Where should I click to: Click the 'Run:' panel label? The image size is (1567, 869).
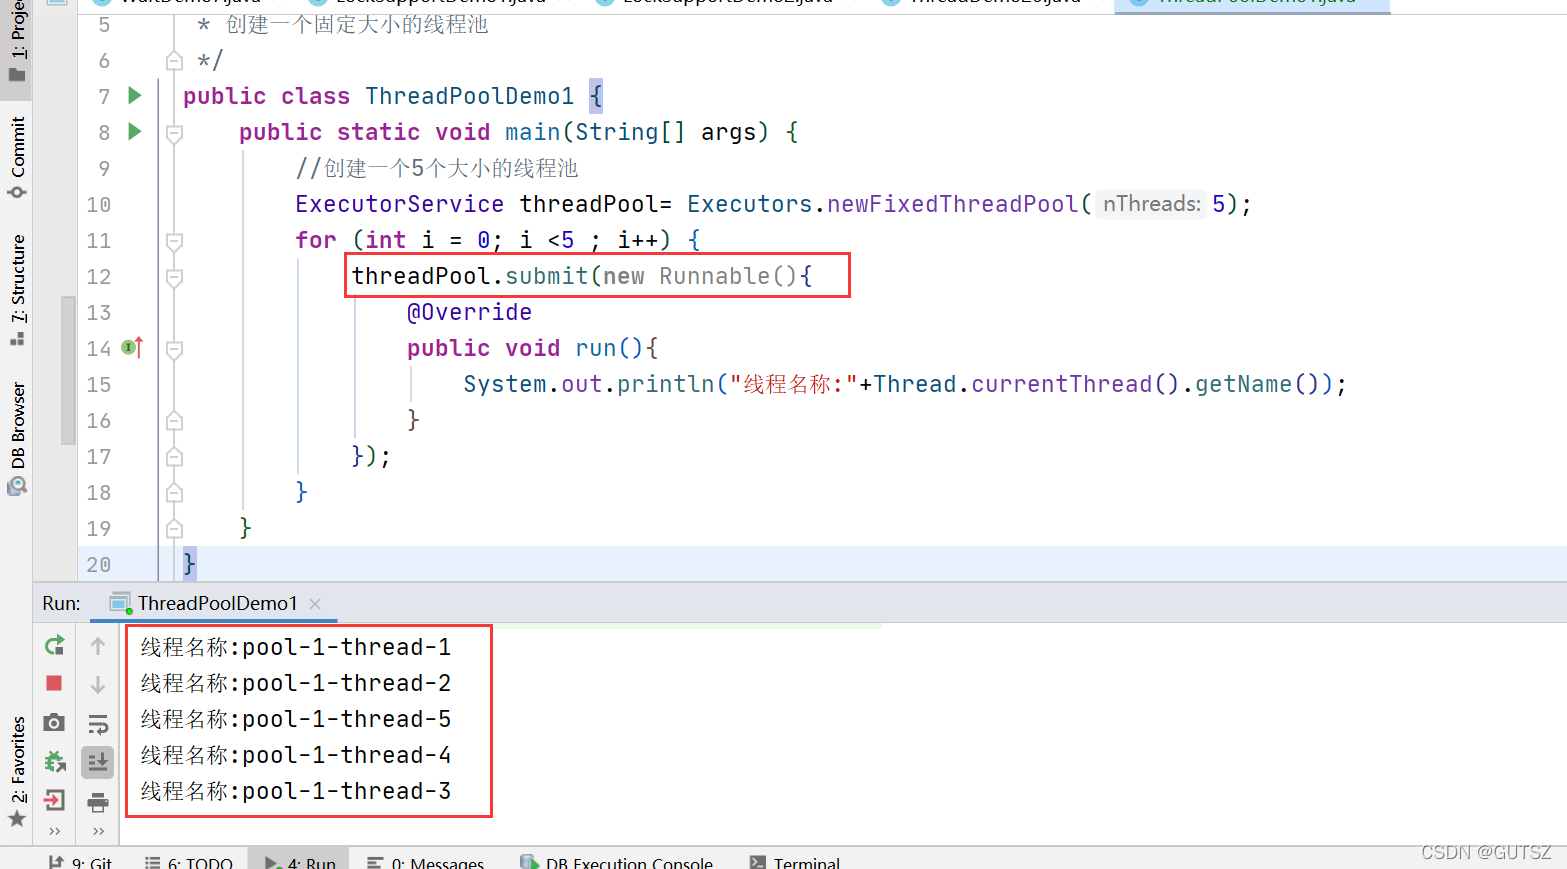point(62,603)
